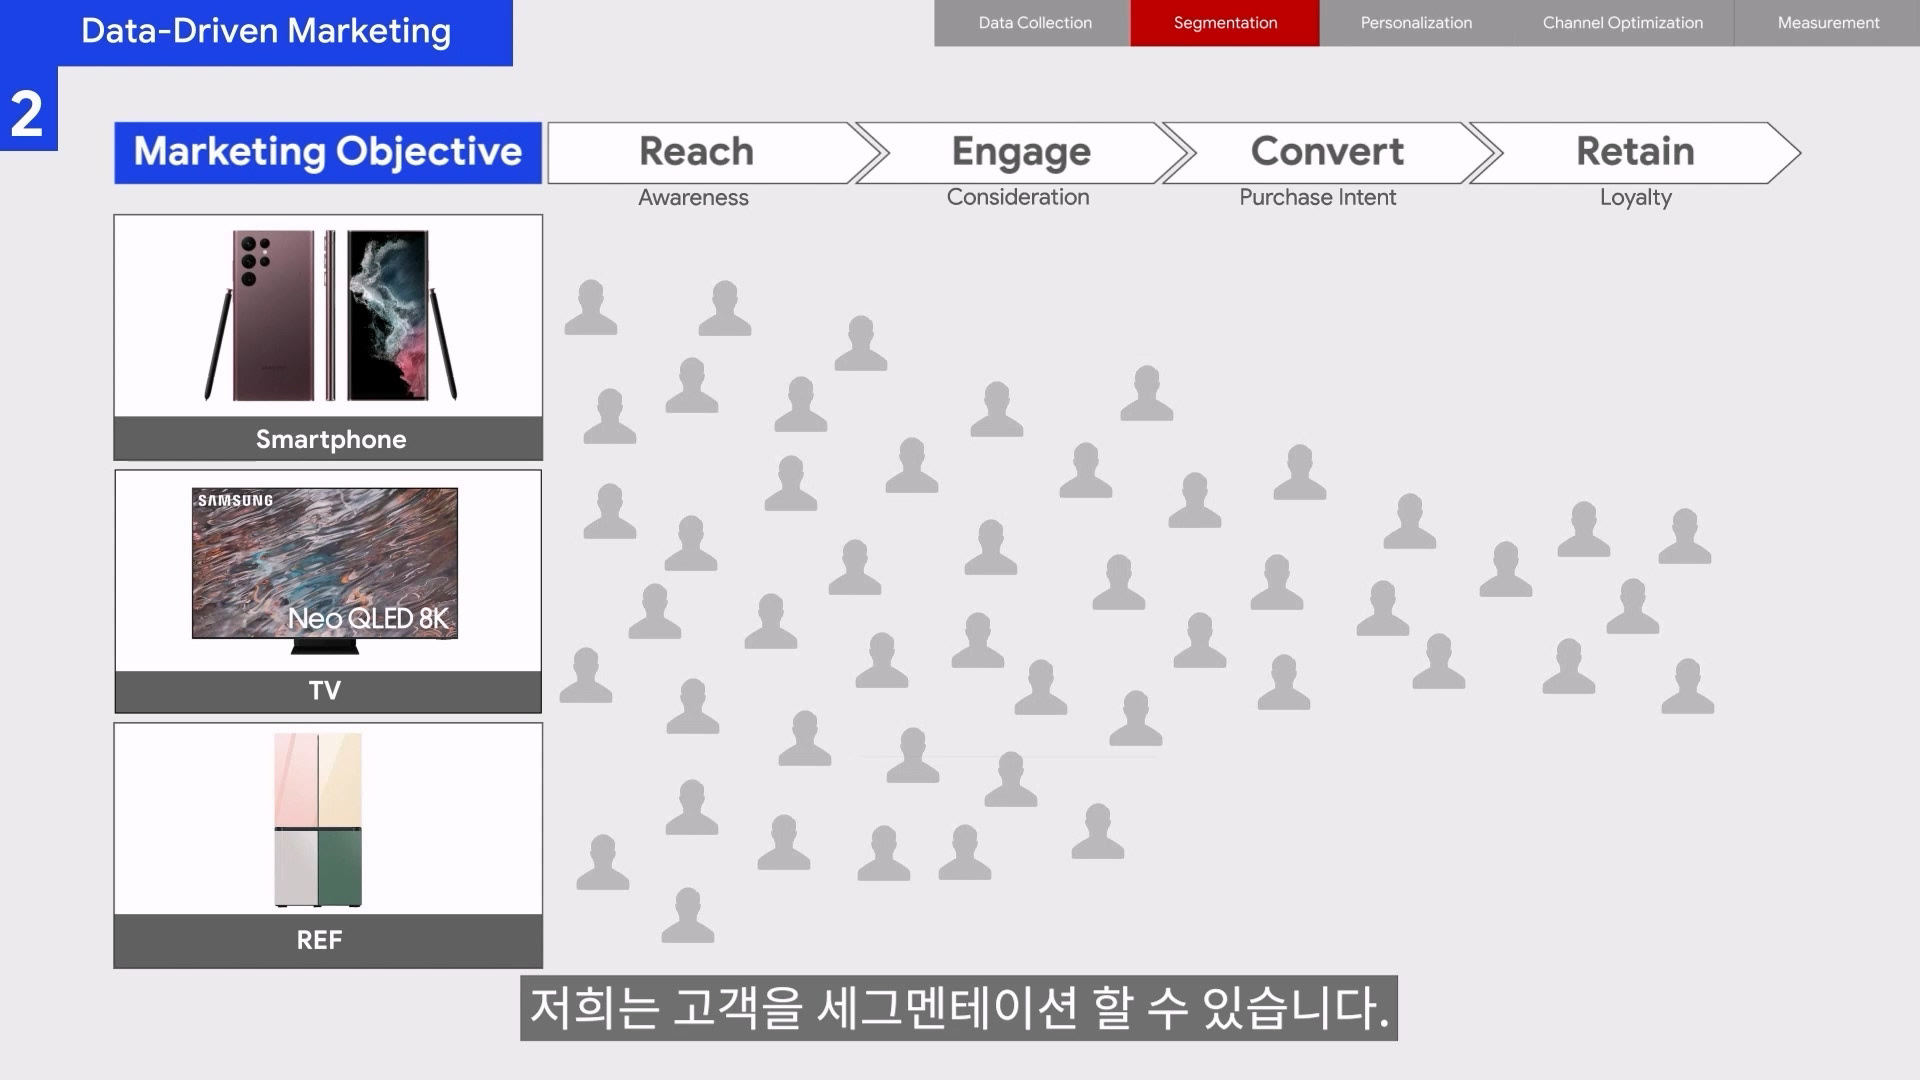The width and height of the screenshot is (1920, 1080).
Task: Click the Reach arrow stage
Action: 697,152
